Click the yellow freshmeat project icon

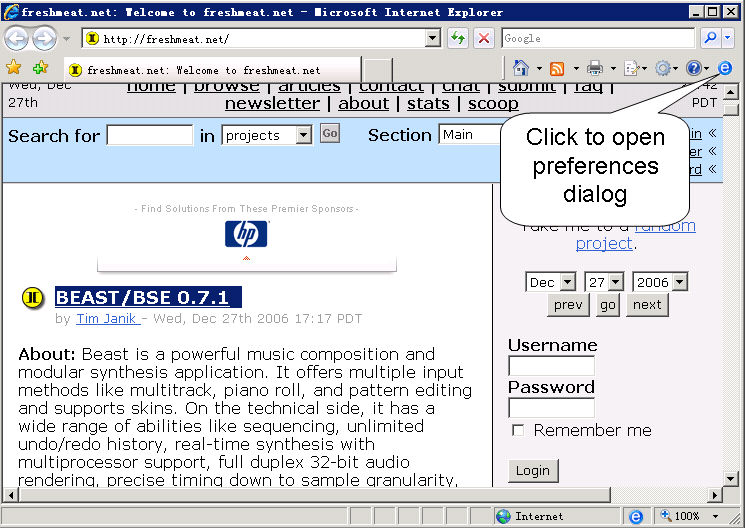pos(33,298)
